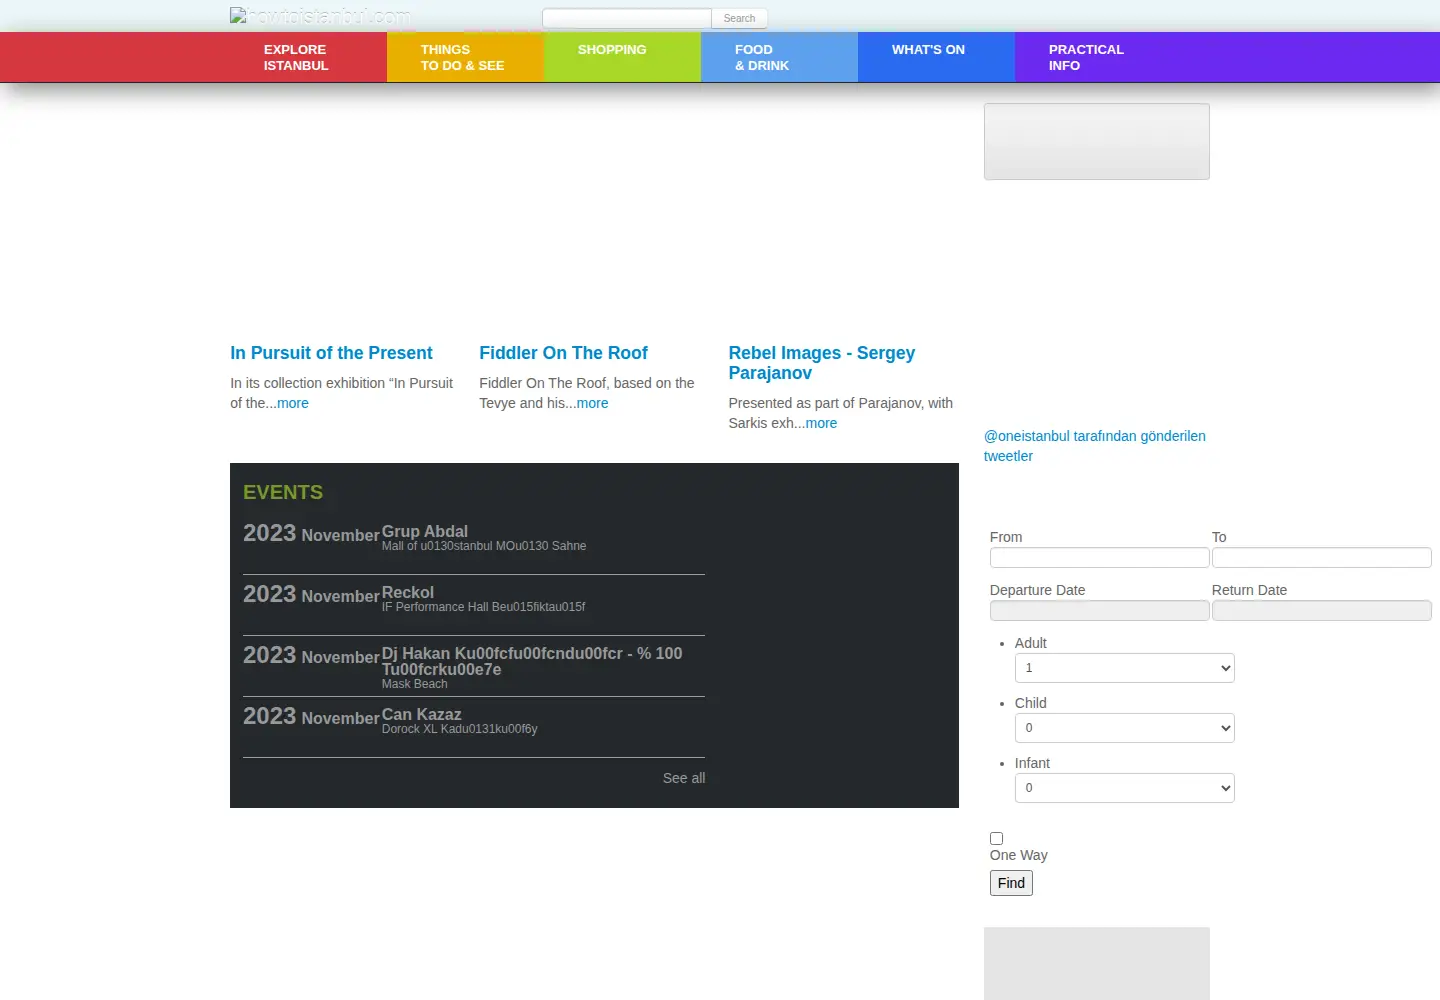Image resolution: width=1440 pixels, height=1000 pixels.
Task: Open the howtoistanbul.com site logo
Action: (320, 17)
